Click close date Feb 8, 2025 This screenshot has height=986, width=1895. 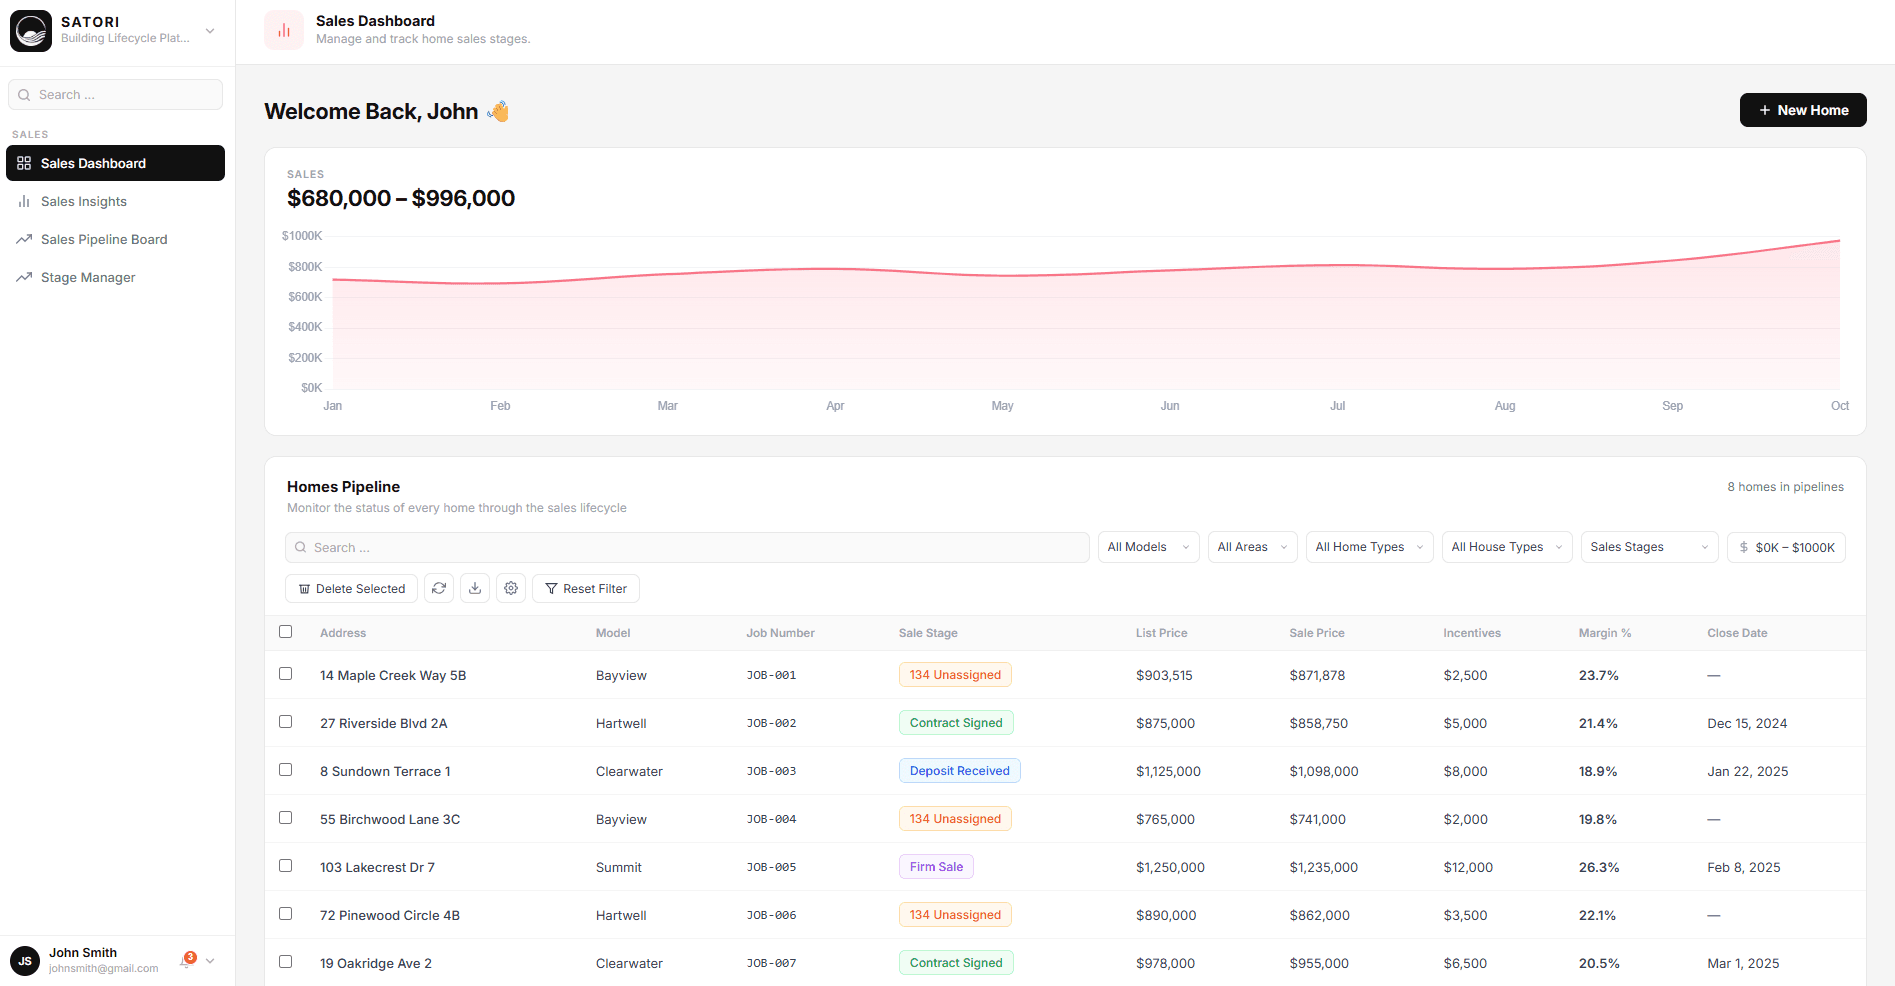[1744, 867]
